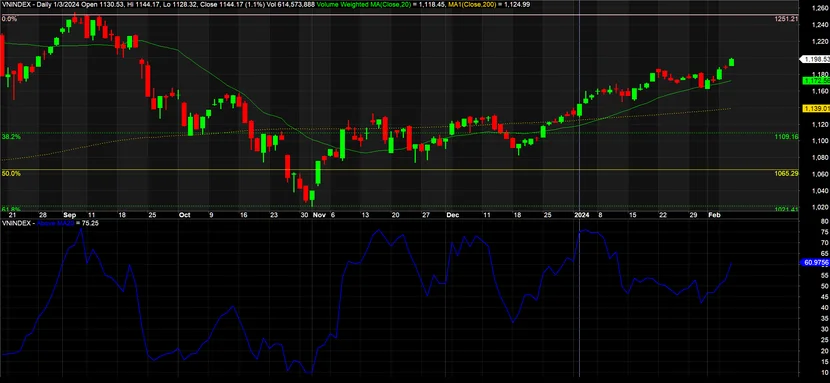Image resolution: width=830 pixels, height=383 pixels.
Task: Click the blue 60.9756 indicator value tag
Action: coord(816,262)
